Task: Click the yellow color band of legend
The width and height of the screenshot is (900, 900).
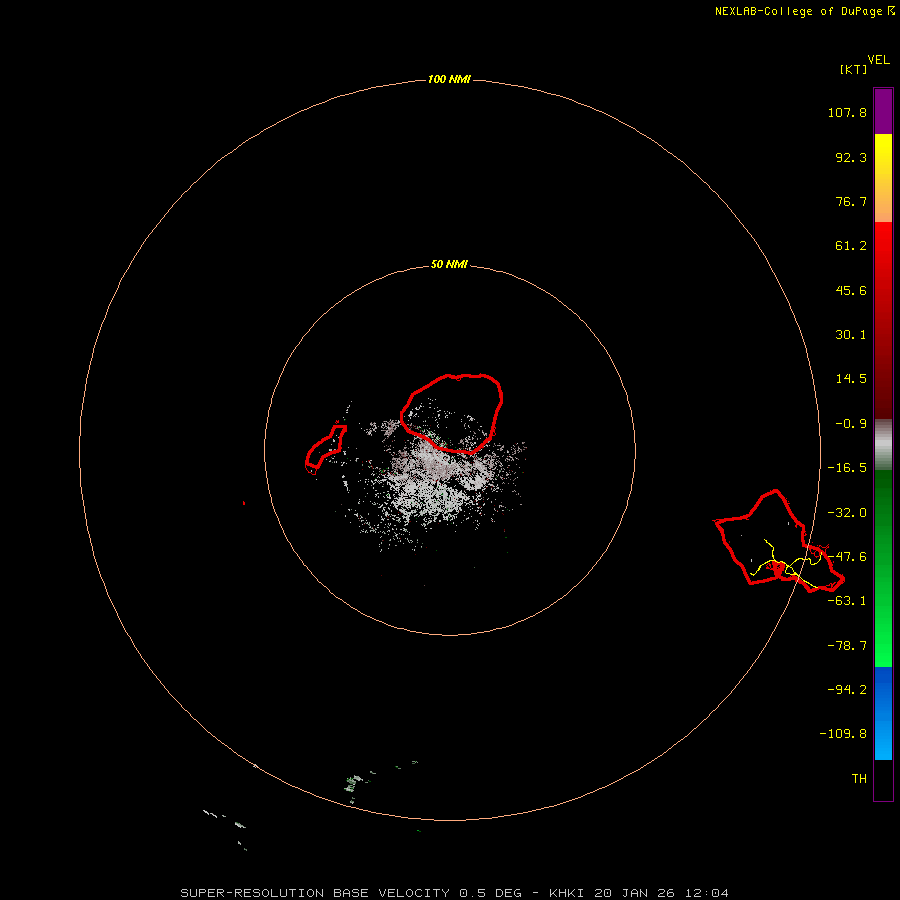Action: click(883, 178)
